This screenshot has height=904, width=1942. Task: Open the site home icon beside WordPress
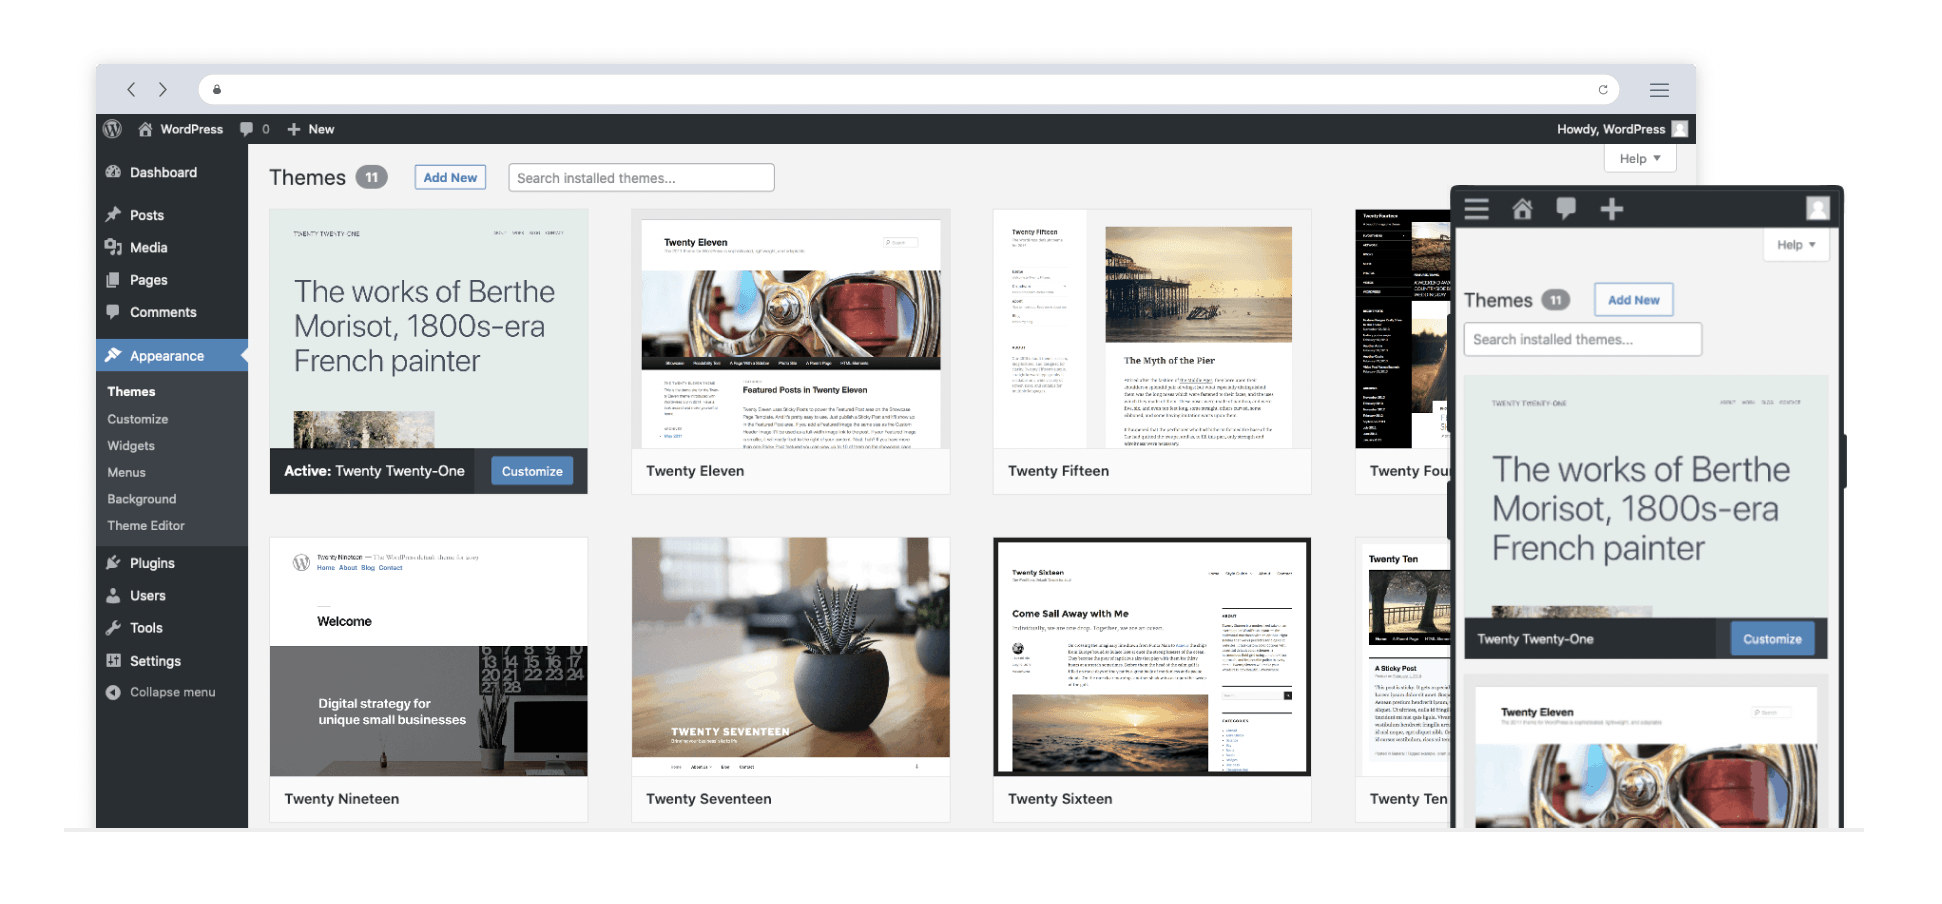click(146, 129)
